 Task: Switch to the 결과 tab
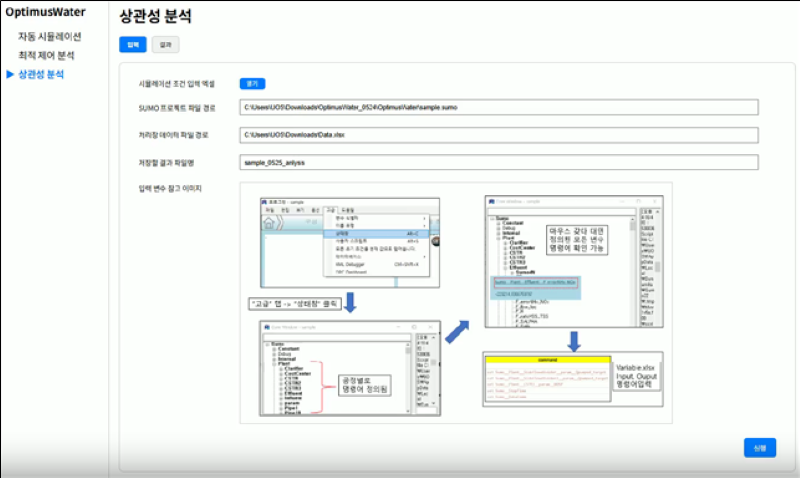pos(167,45)
